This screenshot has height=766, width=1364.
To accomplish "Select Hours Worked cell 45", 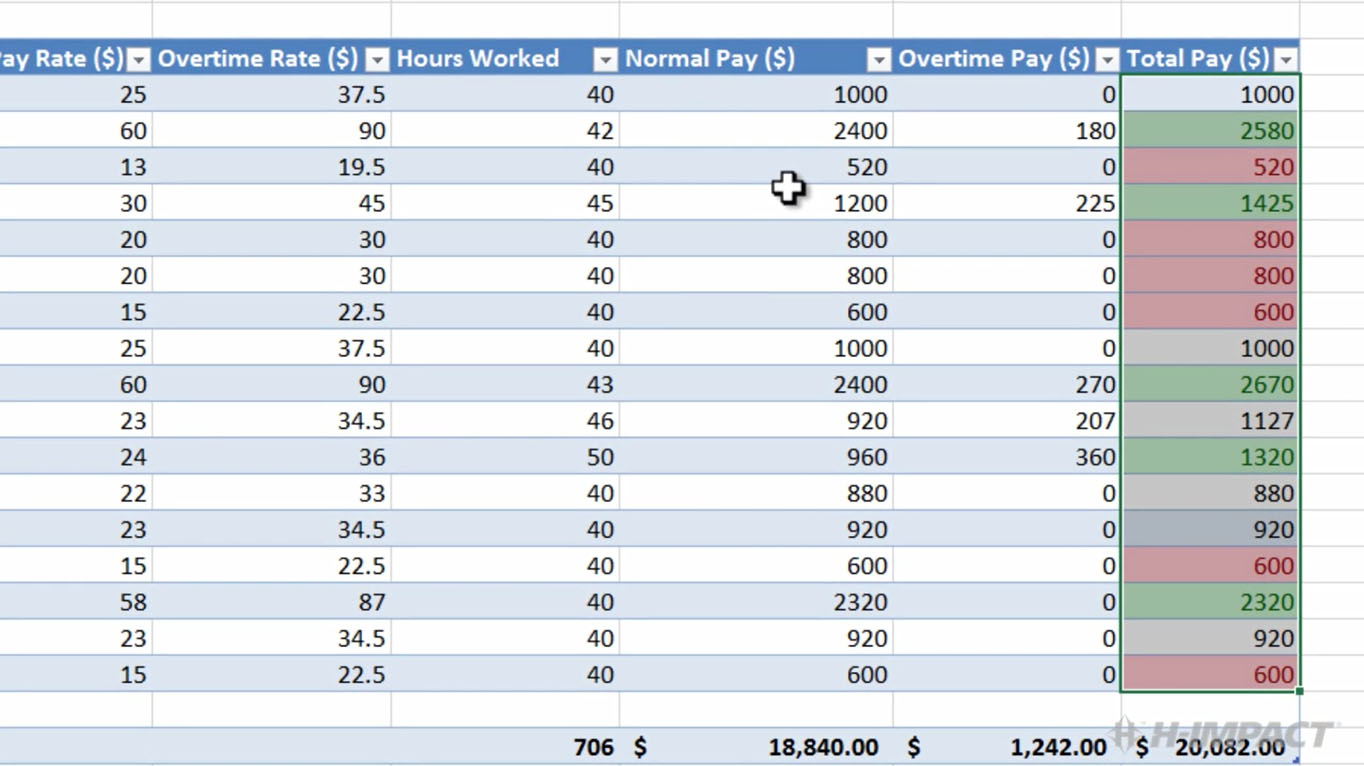I will click(505, 203).
